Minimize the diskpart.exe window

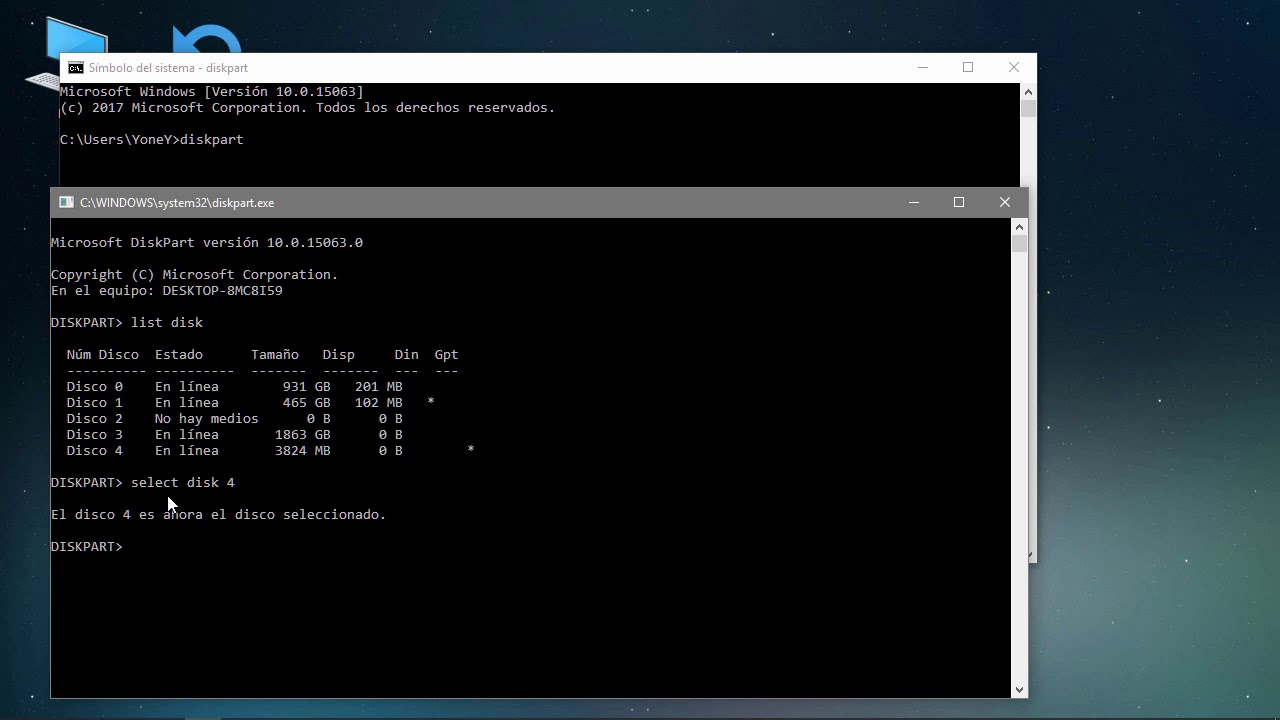click(913, 202)
